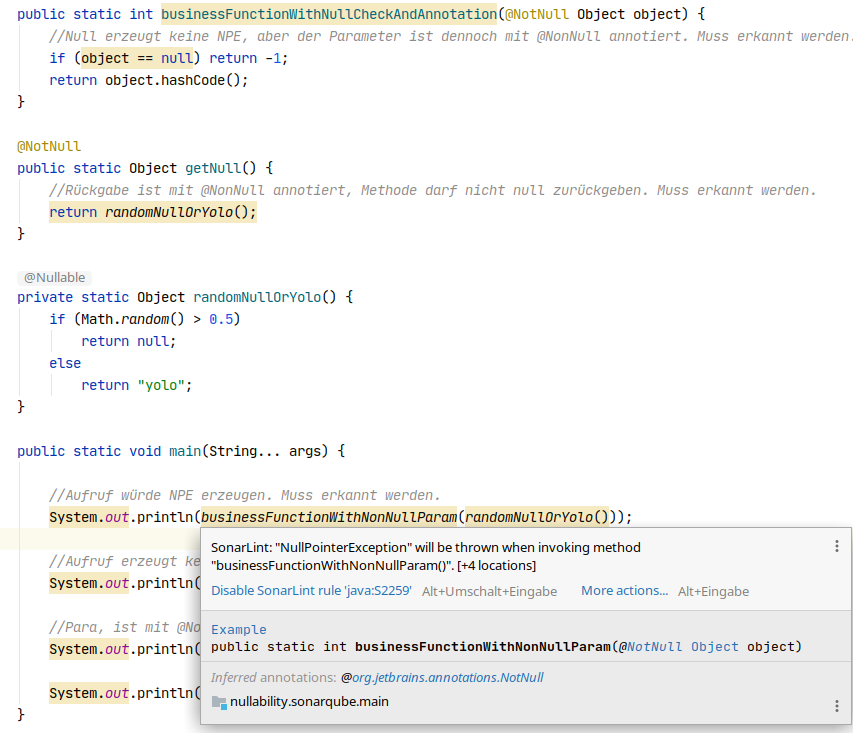Viewport: 853px width, 733px height.
Task: Disable SonarLint rule java:S2259
Action: coord(311,591)
